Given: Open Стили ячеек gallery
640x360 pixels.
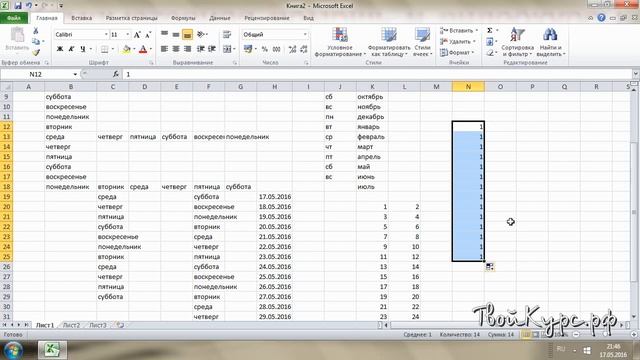Looking at the screenshot, I should [422, 42].
